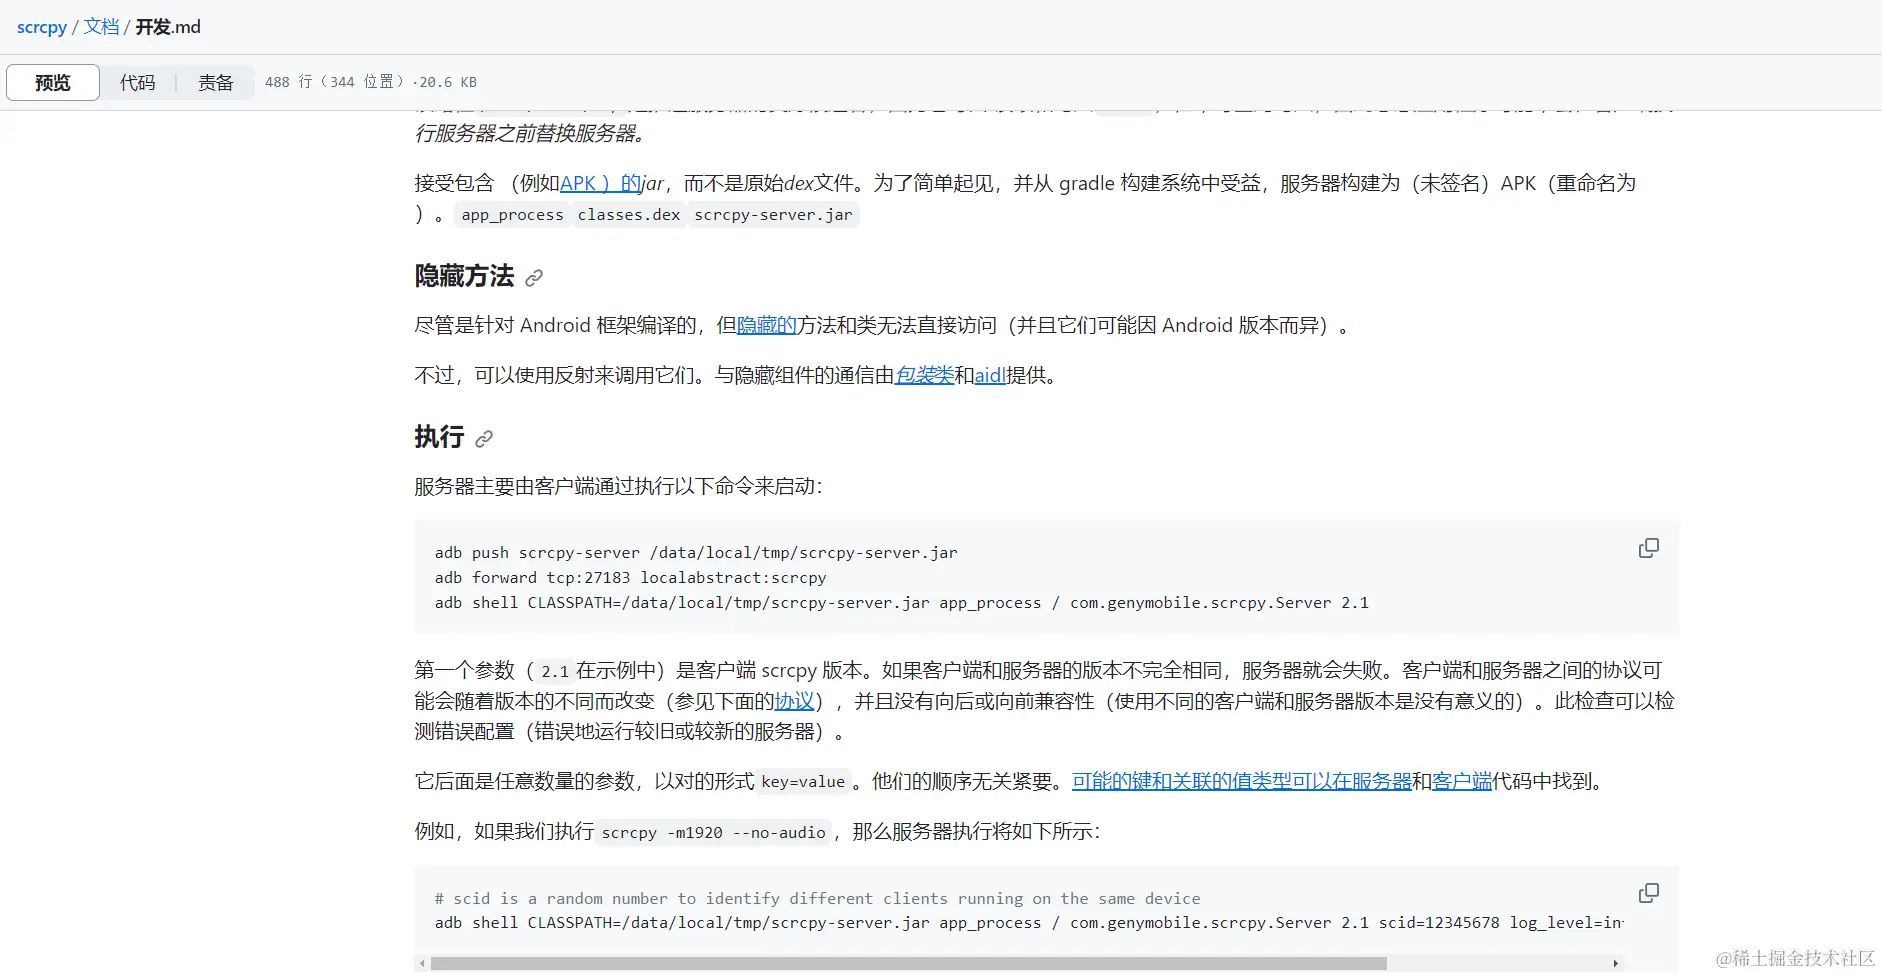The image size is (1882, 975).
Task: Open anchor link beside 执行 heading
Action: pyautogui.click(x=484, y=438)
